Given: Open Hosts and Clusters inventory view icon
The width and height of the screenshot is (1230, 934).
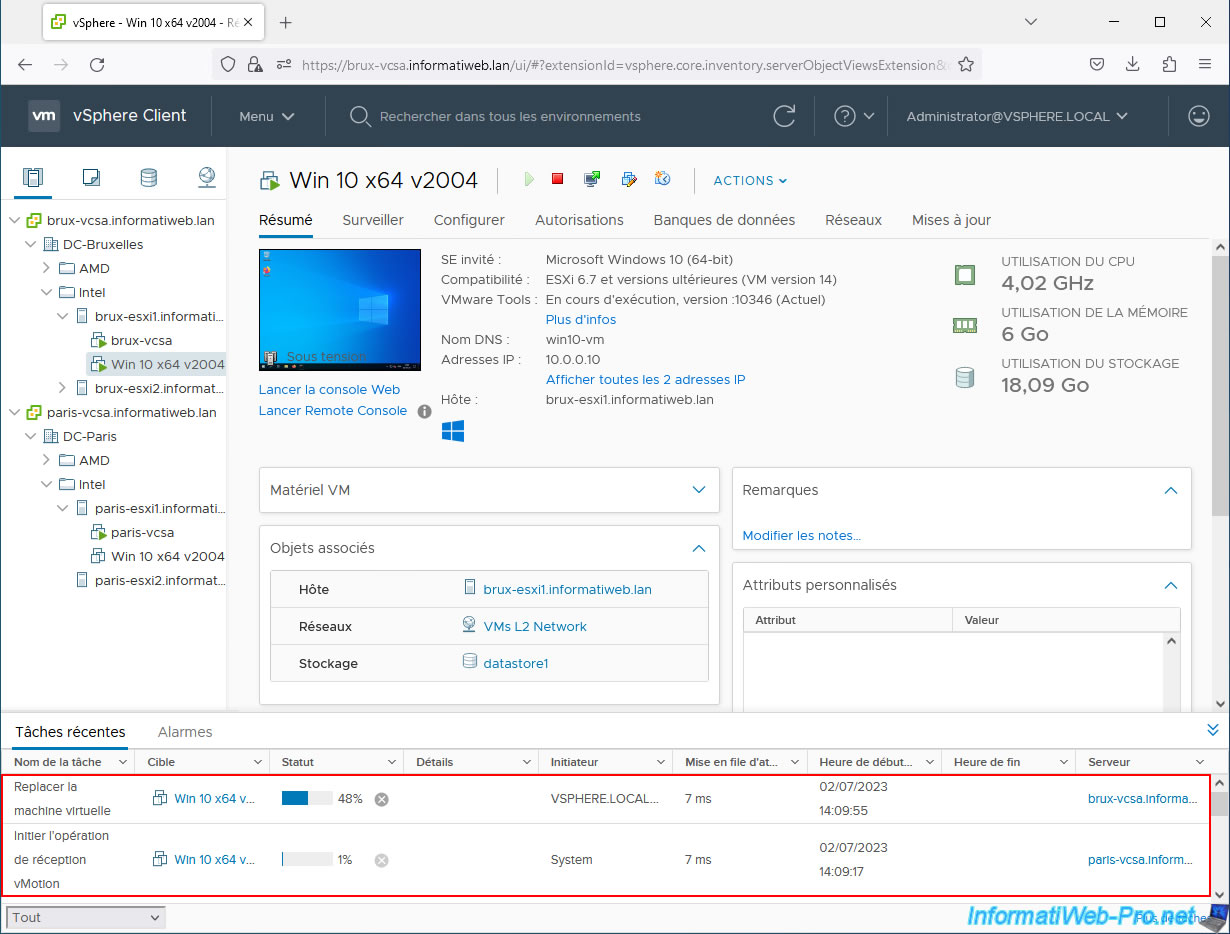Looking at the screenshot, I should 33,178.
